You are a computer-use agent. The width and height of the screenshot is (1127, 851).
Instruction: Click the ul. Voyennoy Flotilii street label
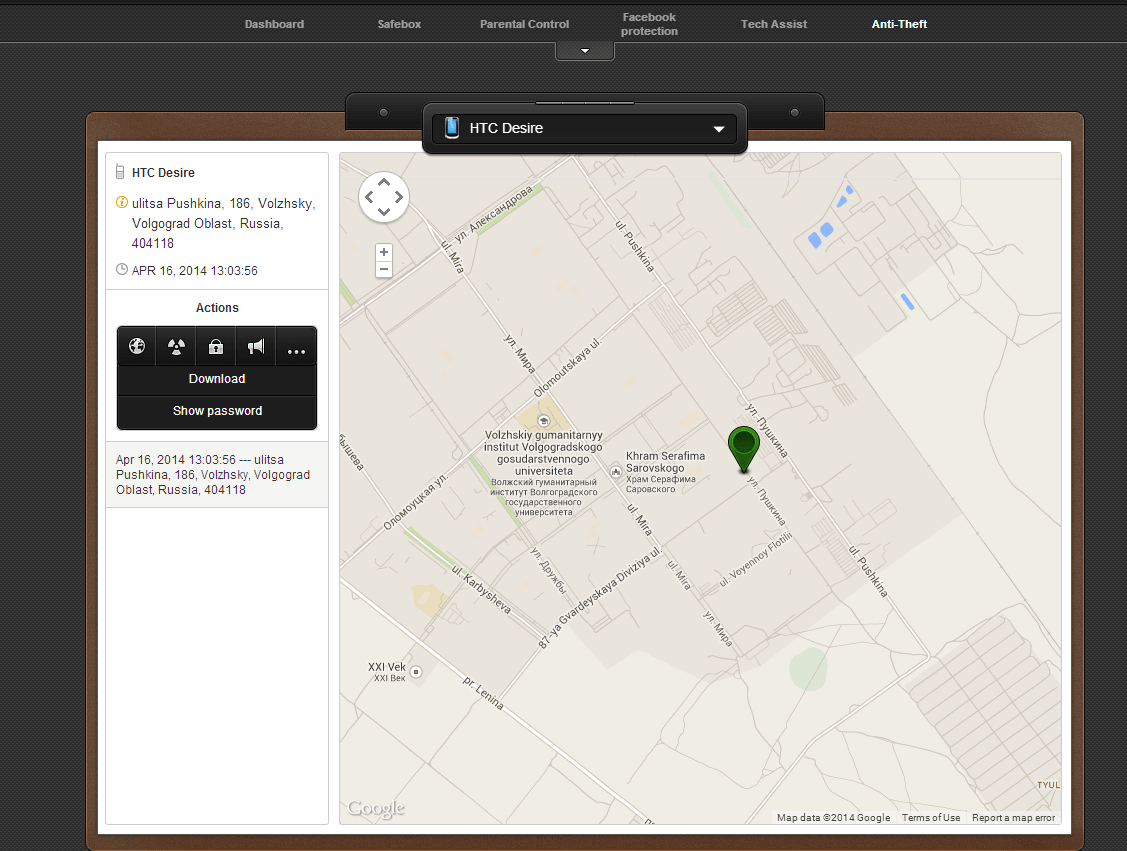click(x=755, y=559)
